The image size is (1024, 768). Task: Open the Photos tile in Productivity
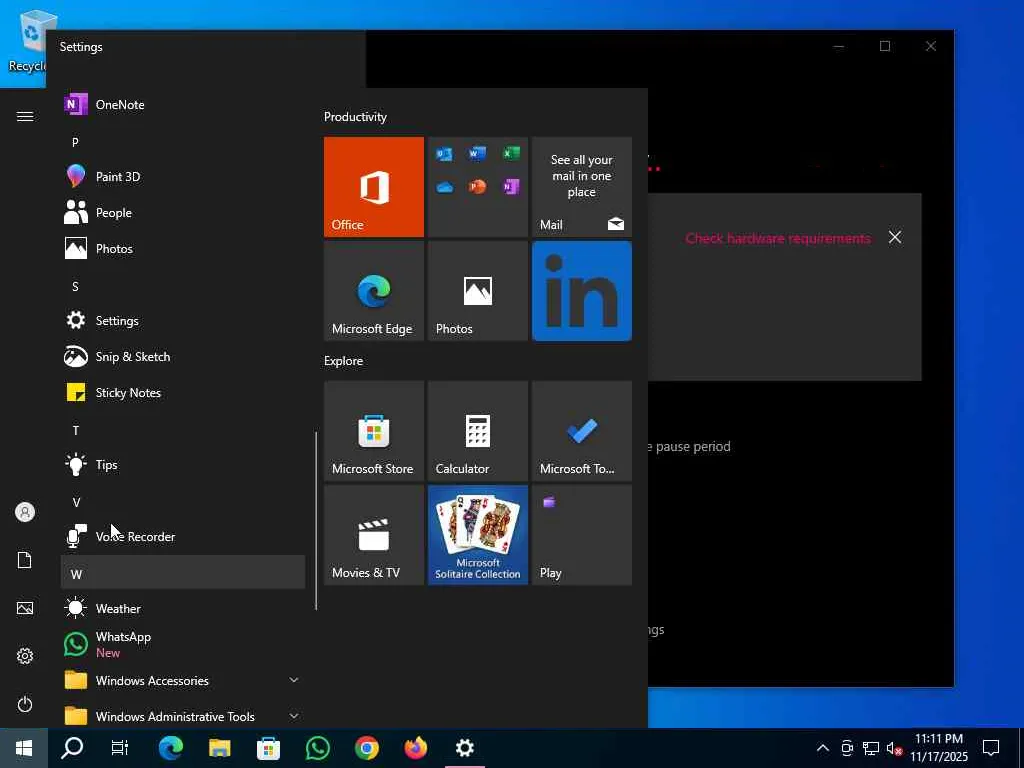pos(477,291)
